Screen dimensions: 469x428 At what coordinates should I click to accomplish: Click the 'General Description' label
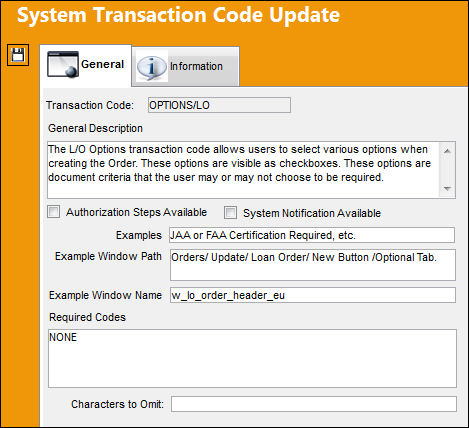tap(95, 128)
